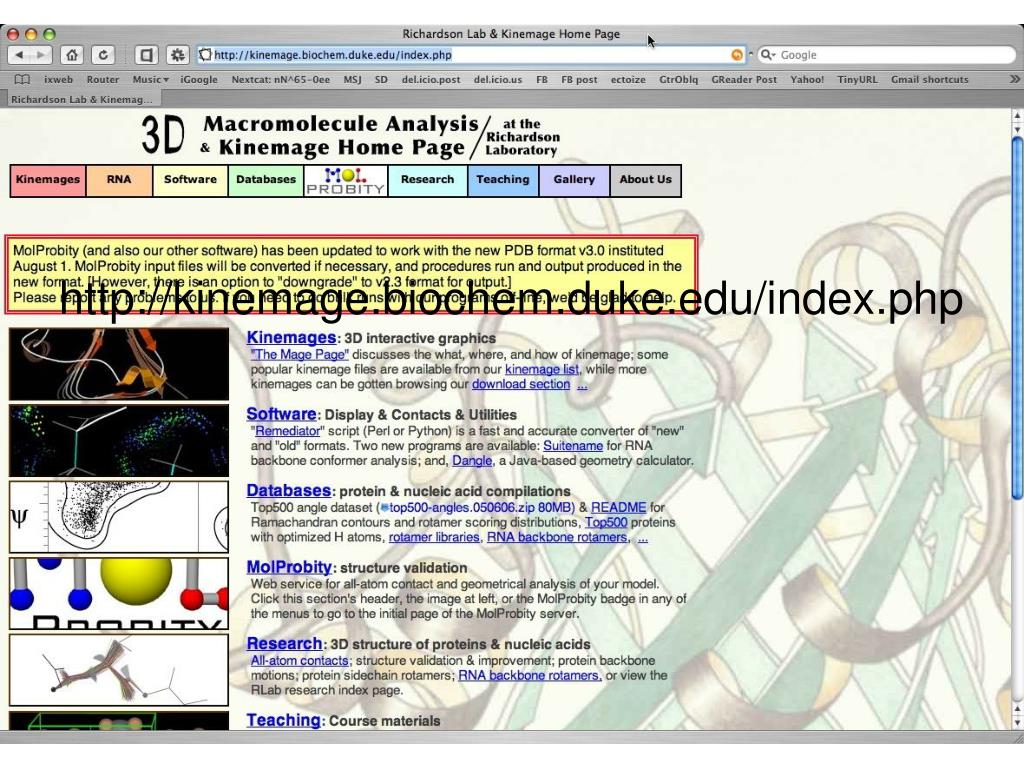This screenshot has height=768, width=1024.
Task: Open the Teaching navigation tab
Action: coord(503,180)
